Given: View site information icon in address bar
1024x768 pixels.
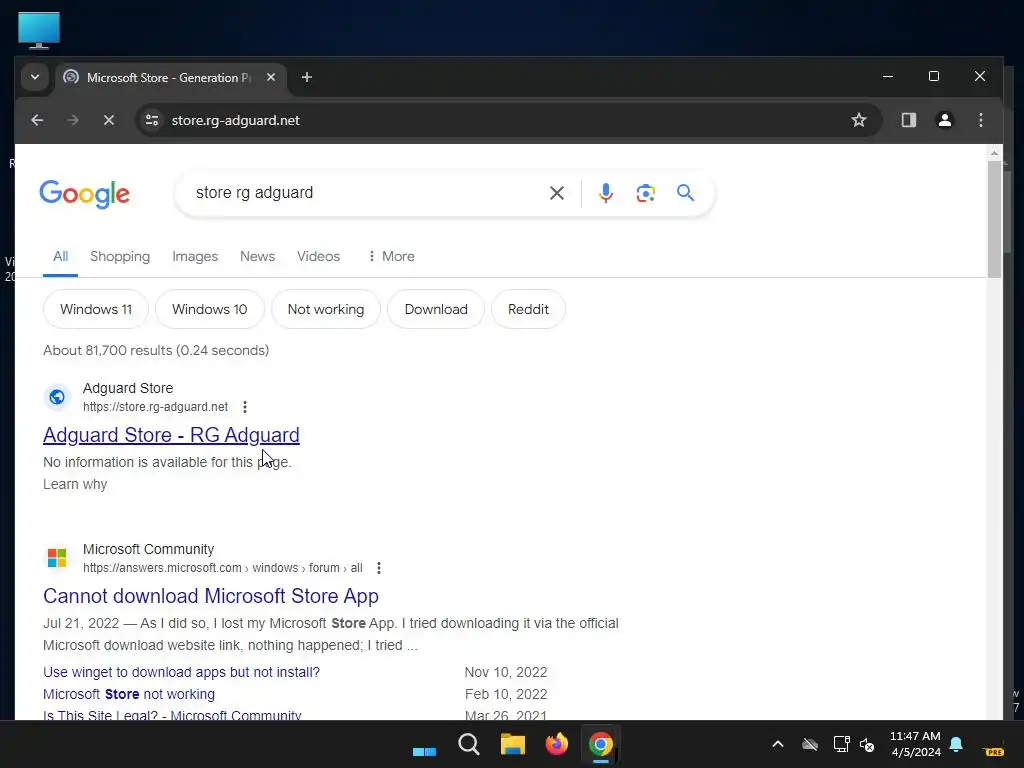Looking at the screenshot, I should [x=152, y=120].
